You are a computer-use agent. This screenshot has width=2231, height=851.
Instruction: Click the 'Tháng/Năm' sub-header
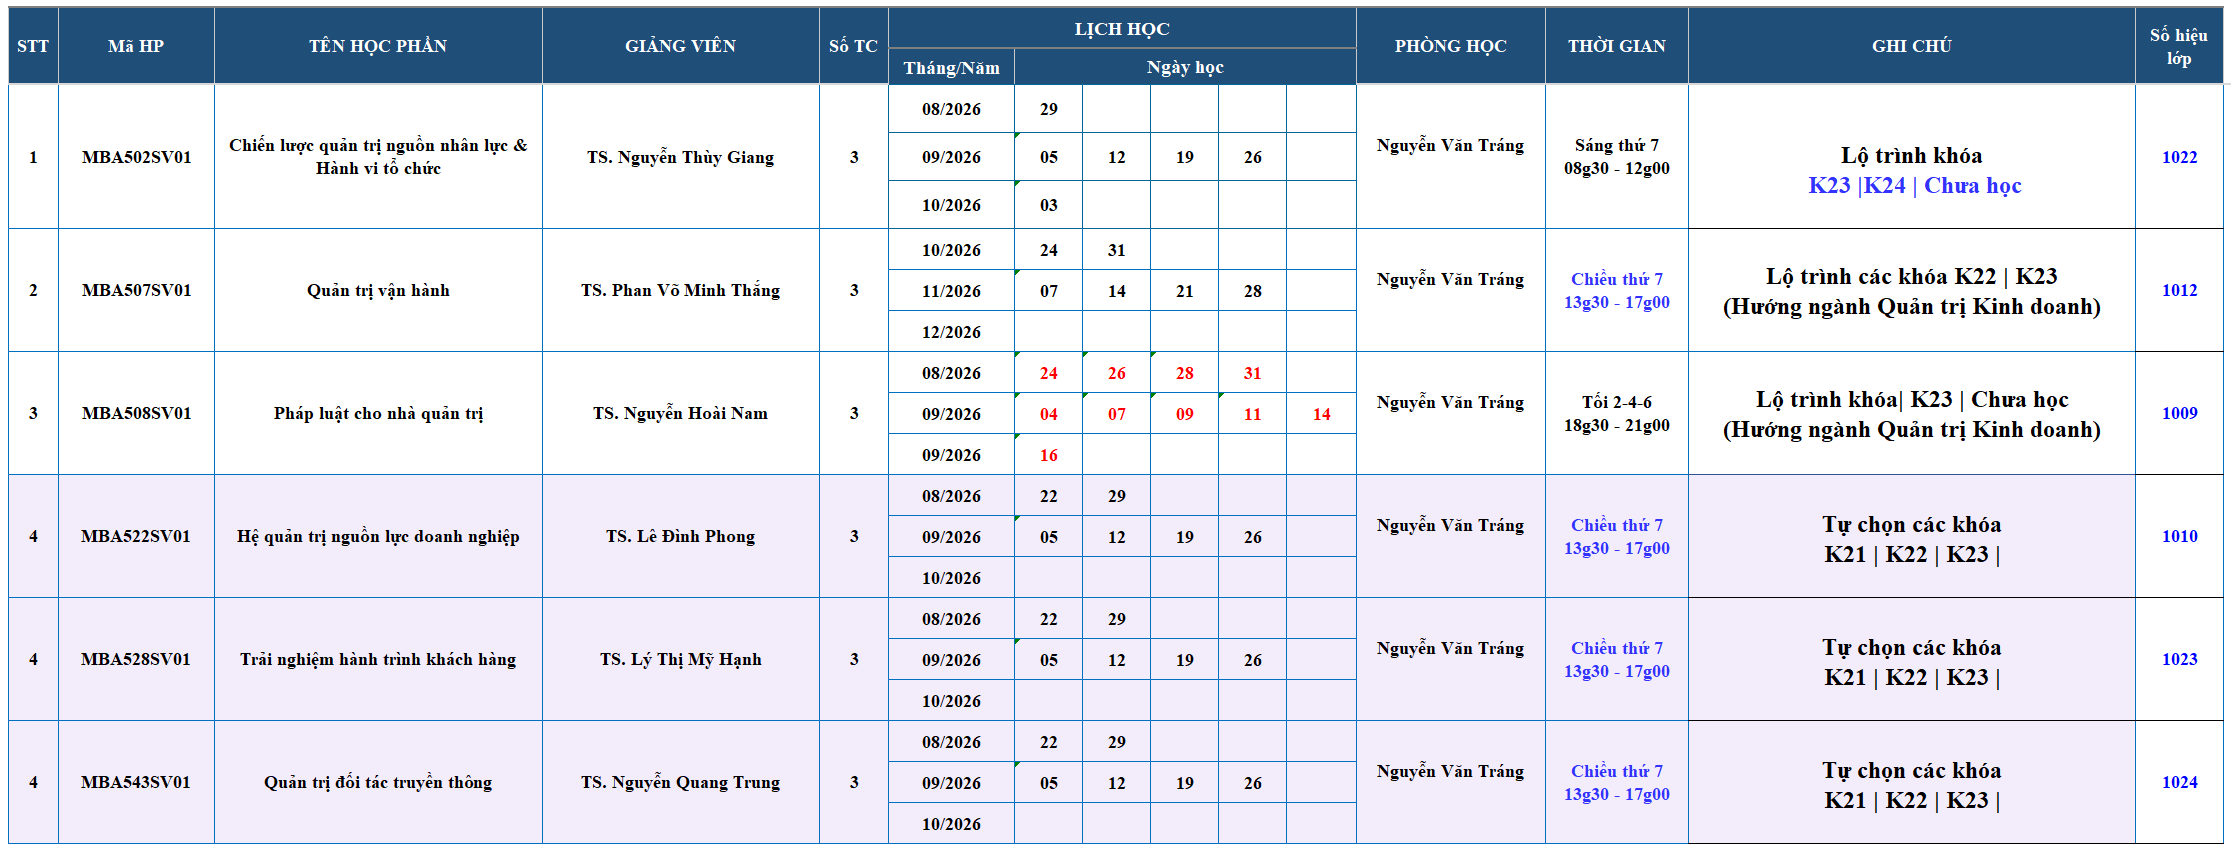[x=951, y=67]
